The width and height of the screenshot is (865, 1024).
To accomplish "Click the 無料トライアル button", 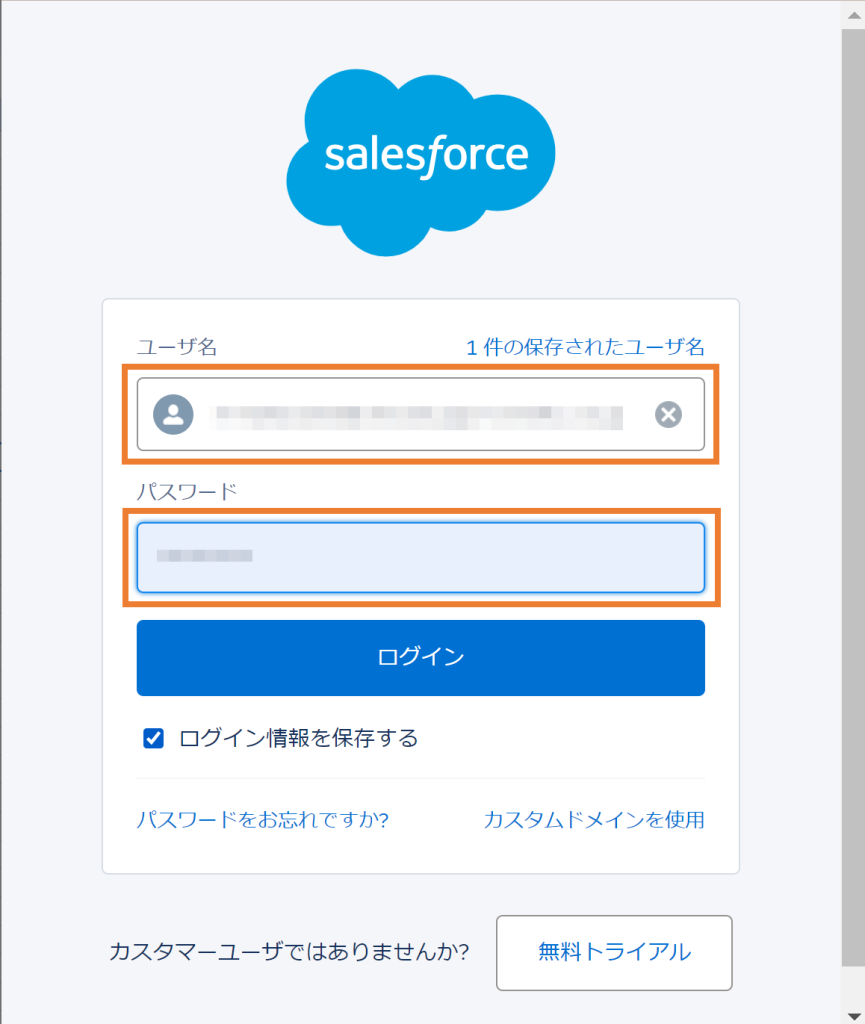I will (x=614, y=952).
